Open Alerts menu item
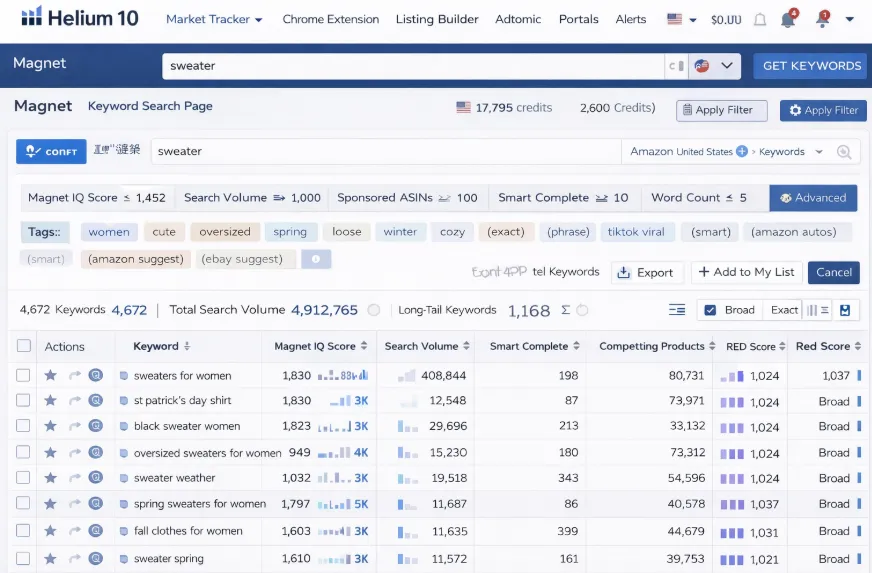 click(x=631, y=19)
